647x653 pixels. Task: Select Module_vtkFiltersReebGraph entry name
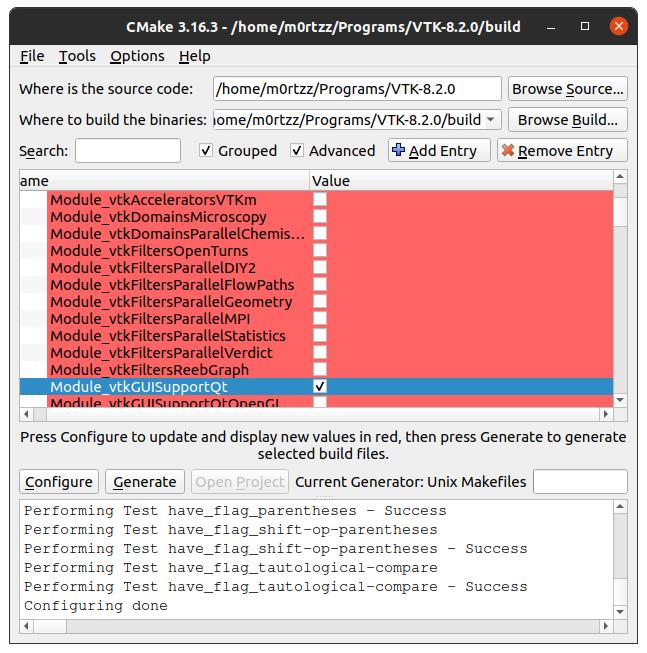click(149, 370)
